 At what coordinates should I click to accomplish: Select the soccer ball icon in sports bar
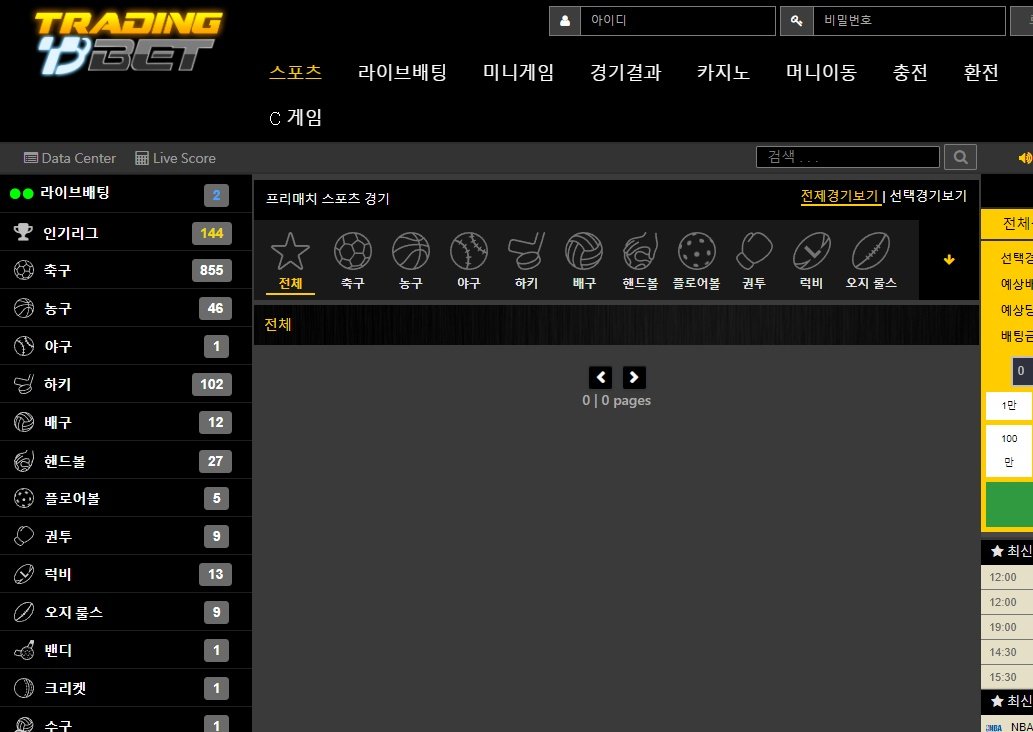[352, 251]
